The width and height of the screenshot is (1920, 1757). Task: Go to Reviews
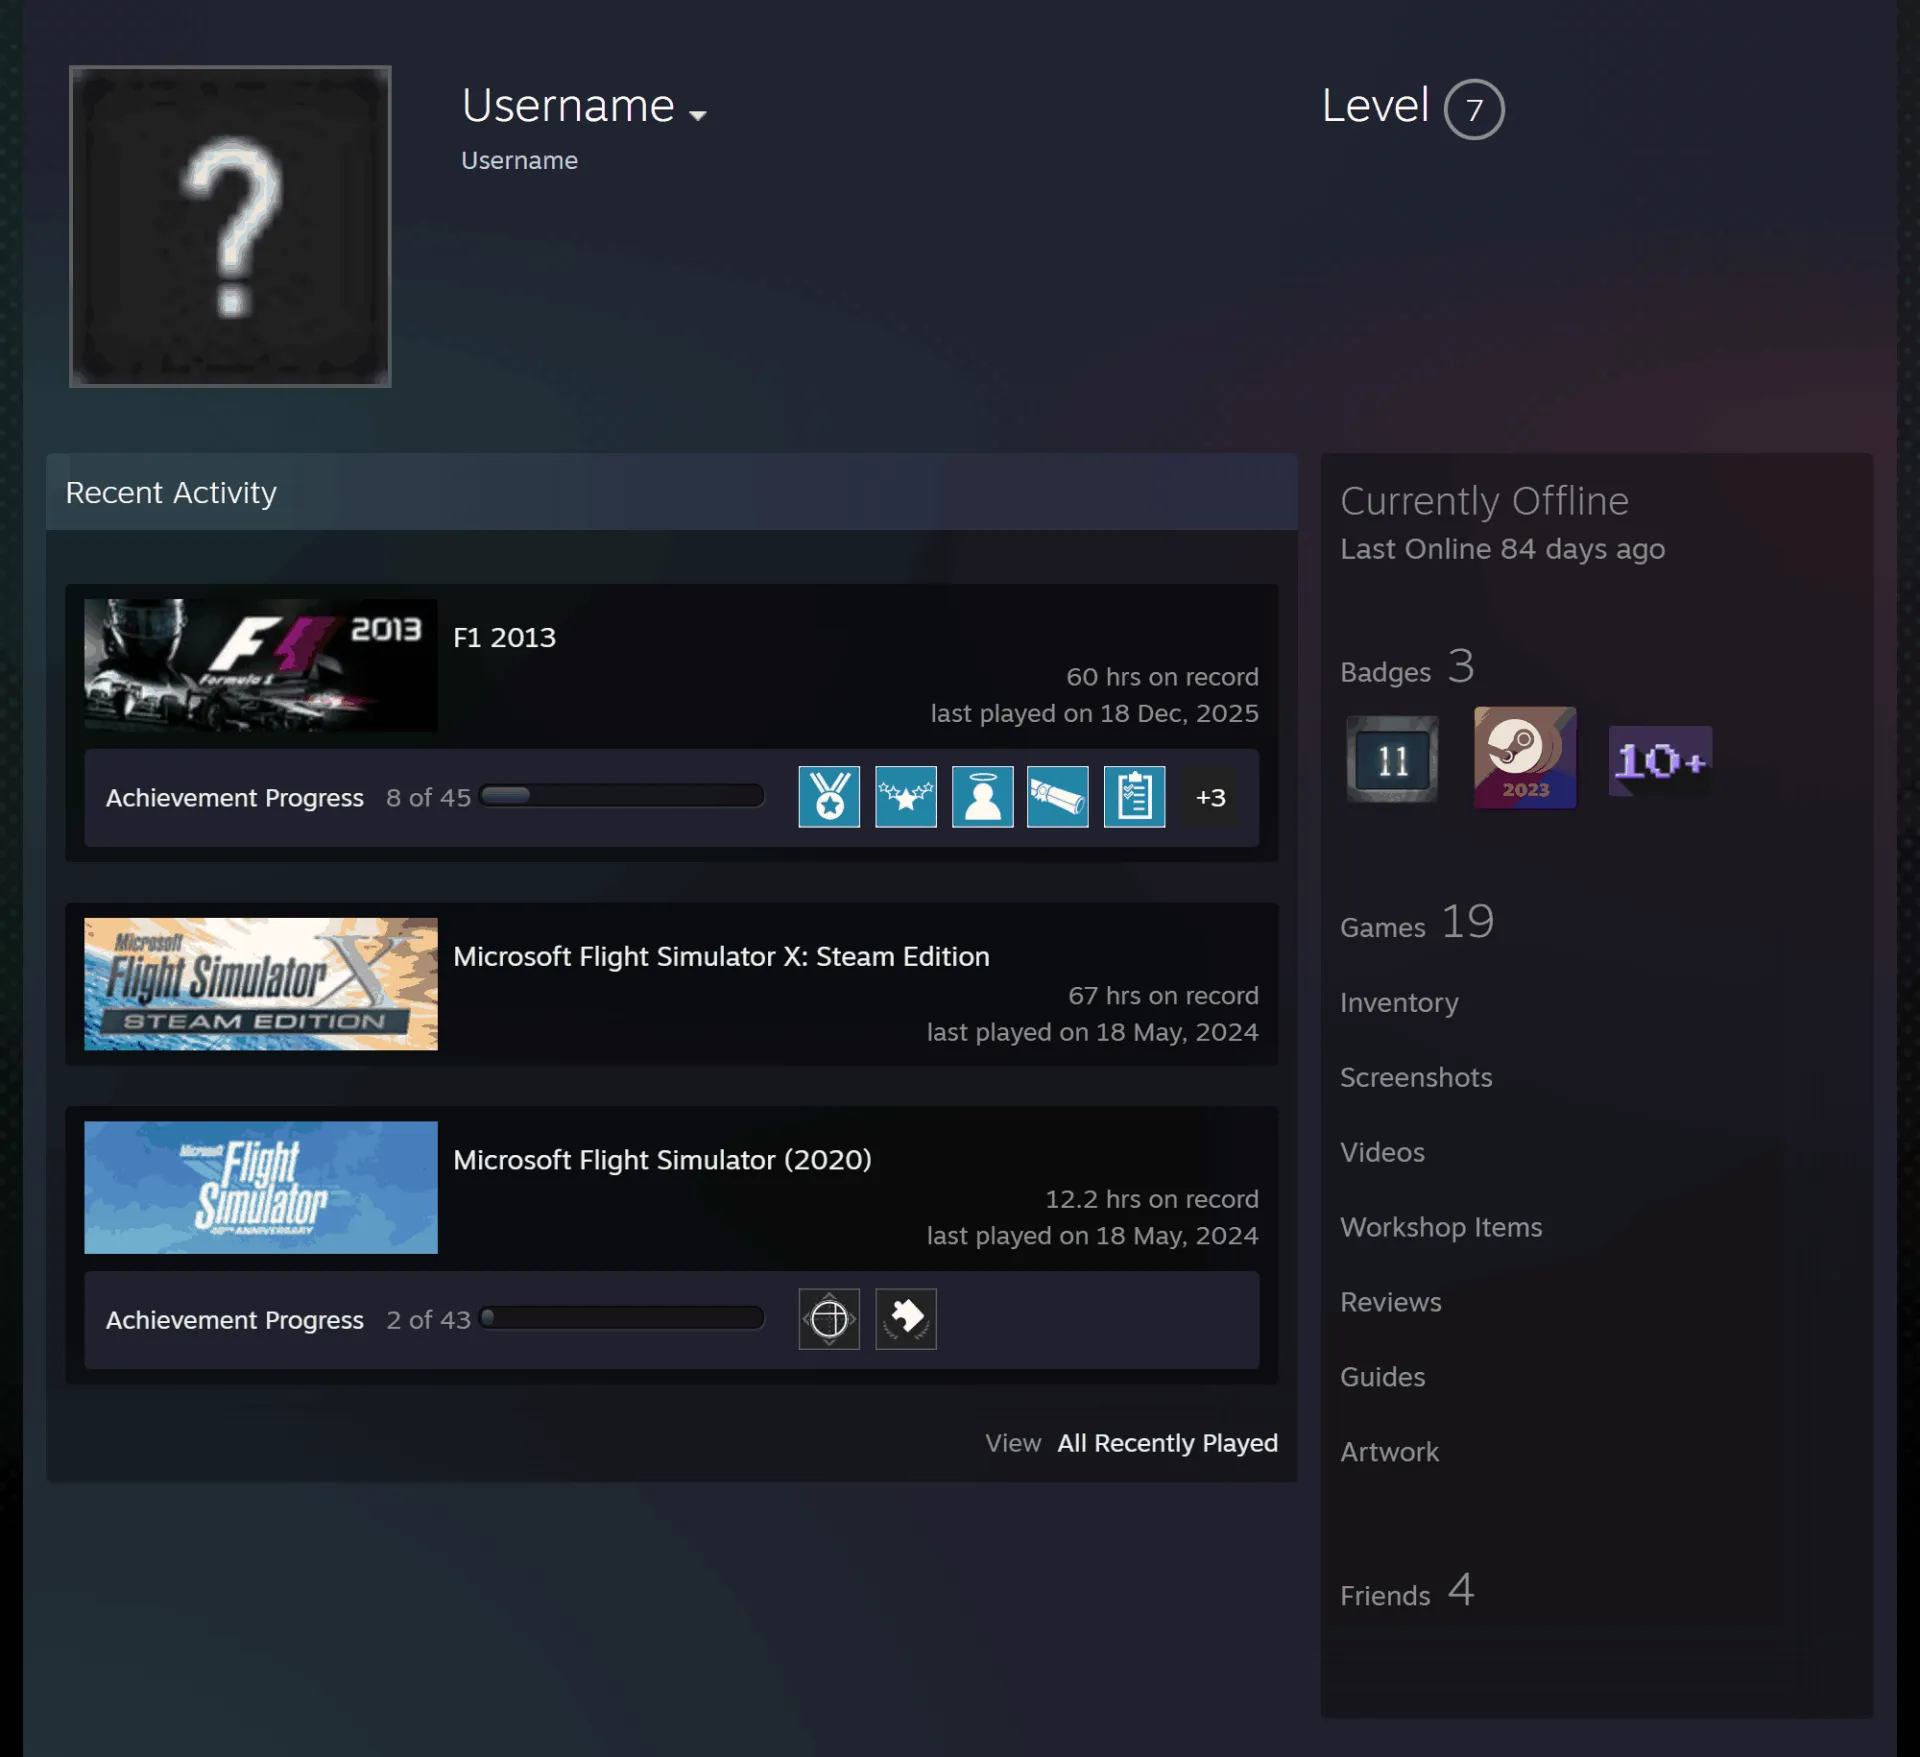1391,1302
